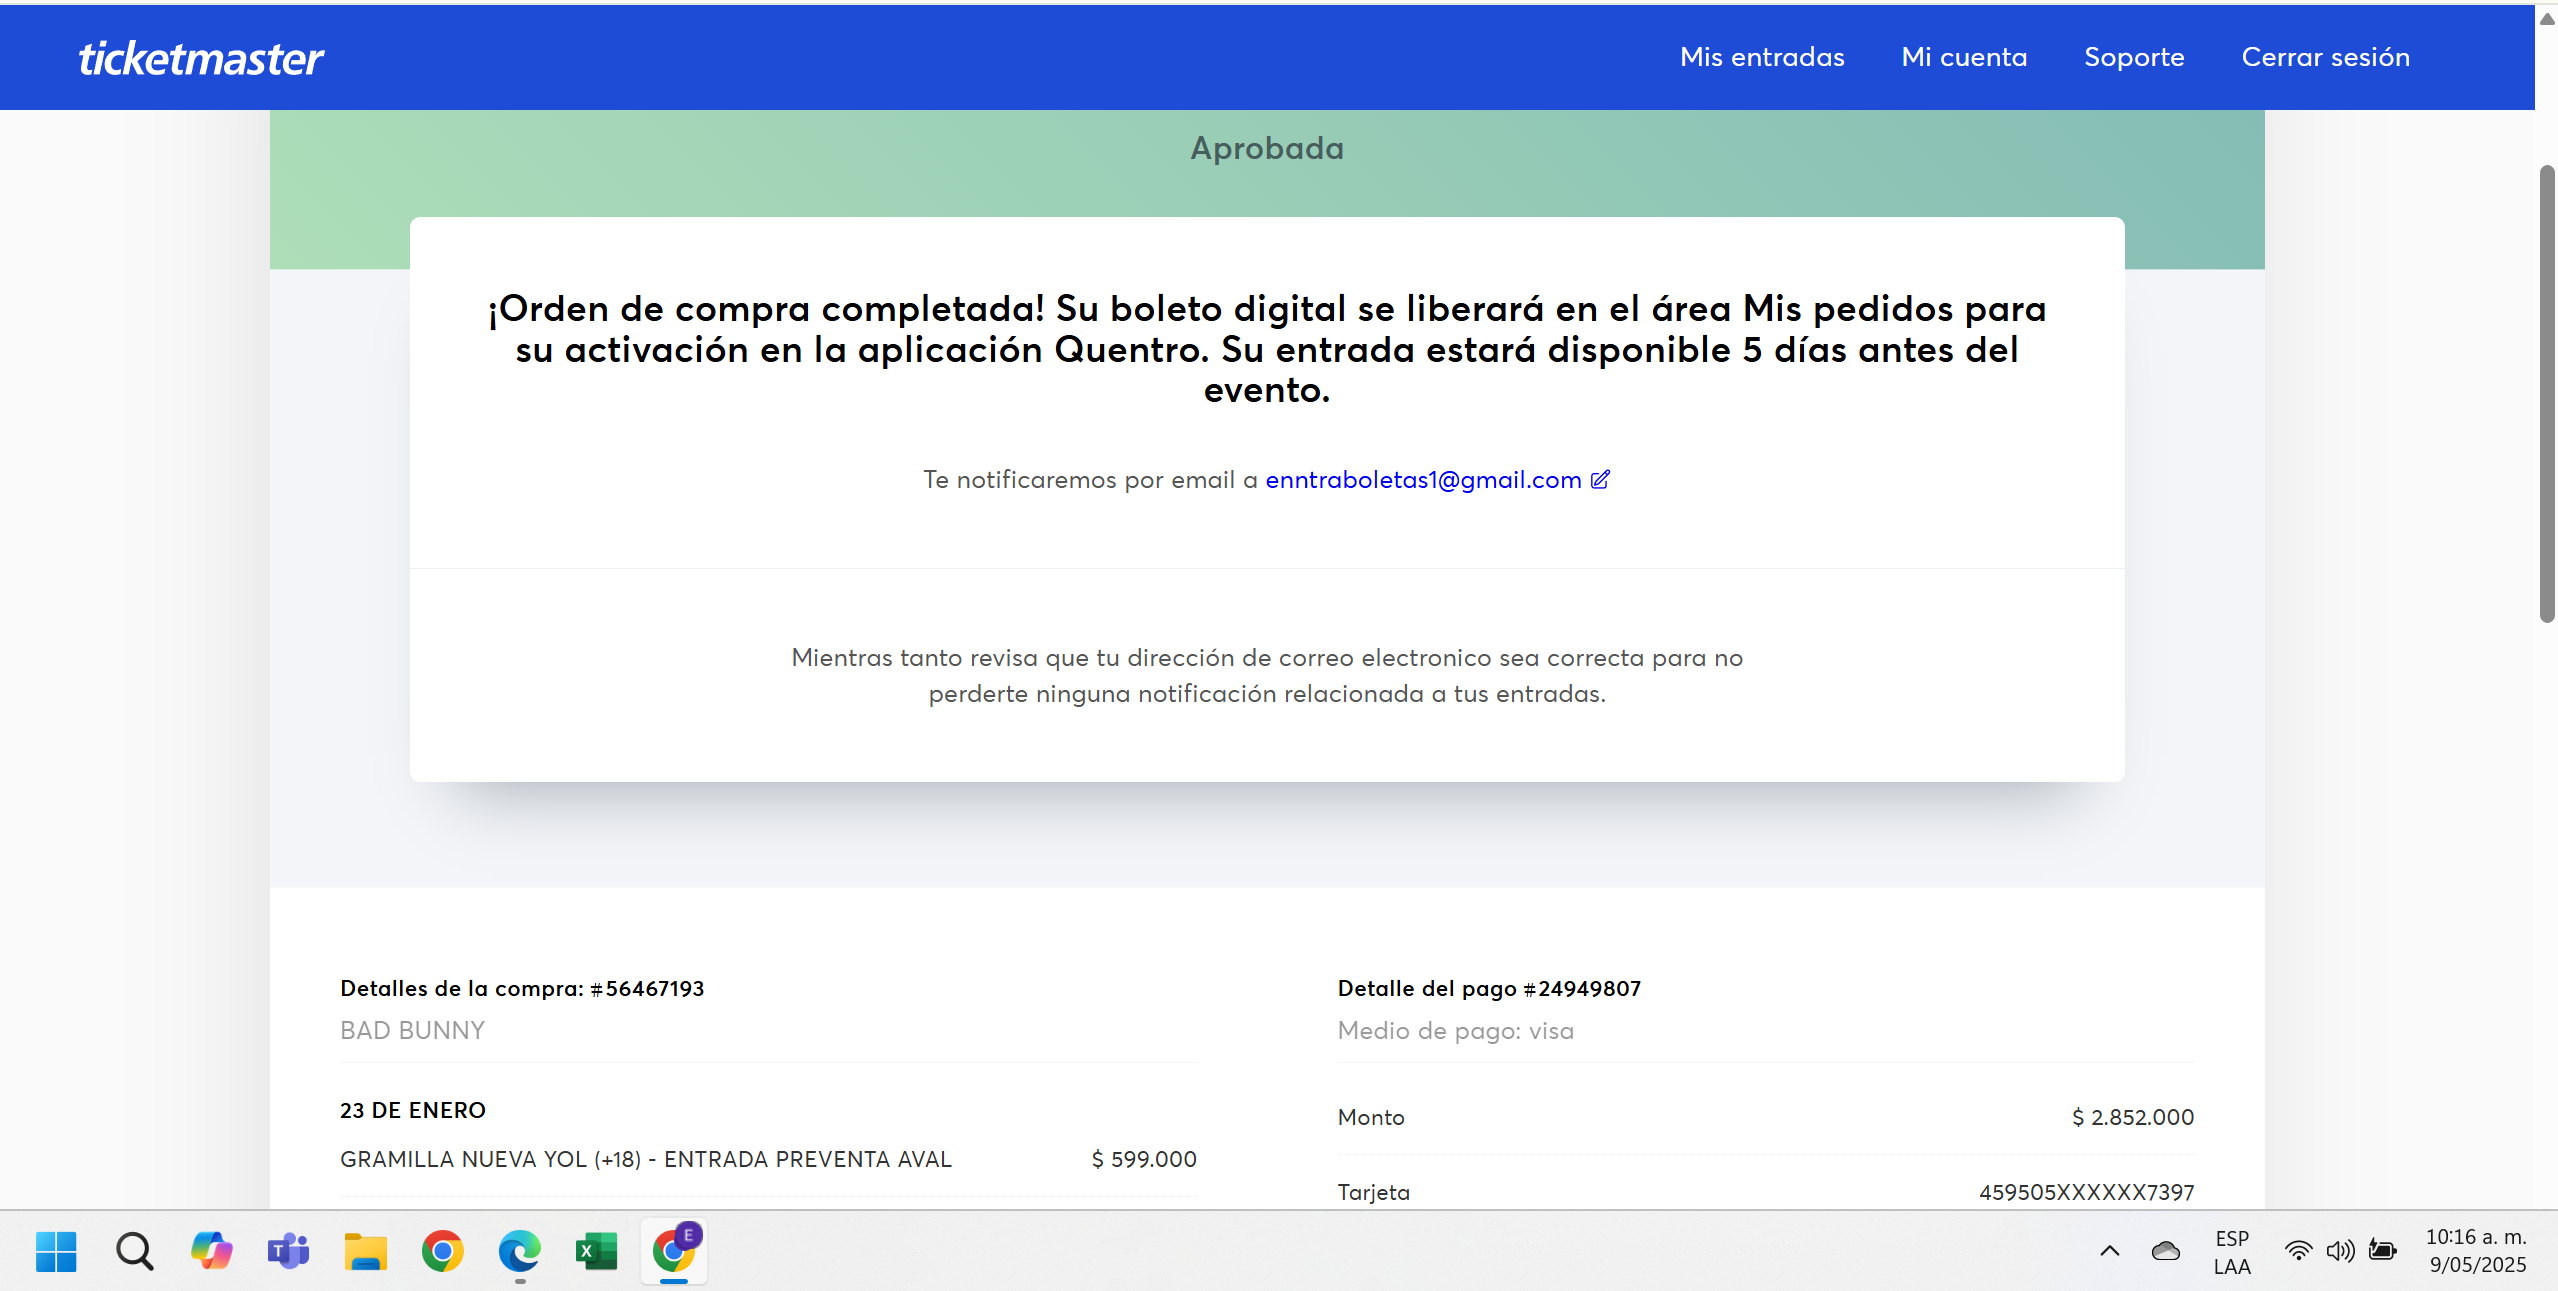Open Excel from the taskbar
Screen dimensions: 2558x1291
pyautogui.click(x=597, y=1251)
